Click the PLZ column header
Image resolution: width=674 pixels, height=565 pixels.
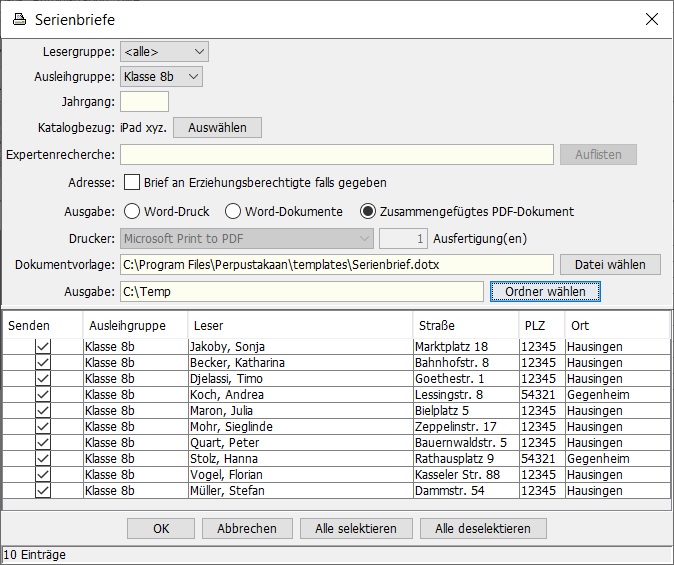(540, 325)
